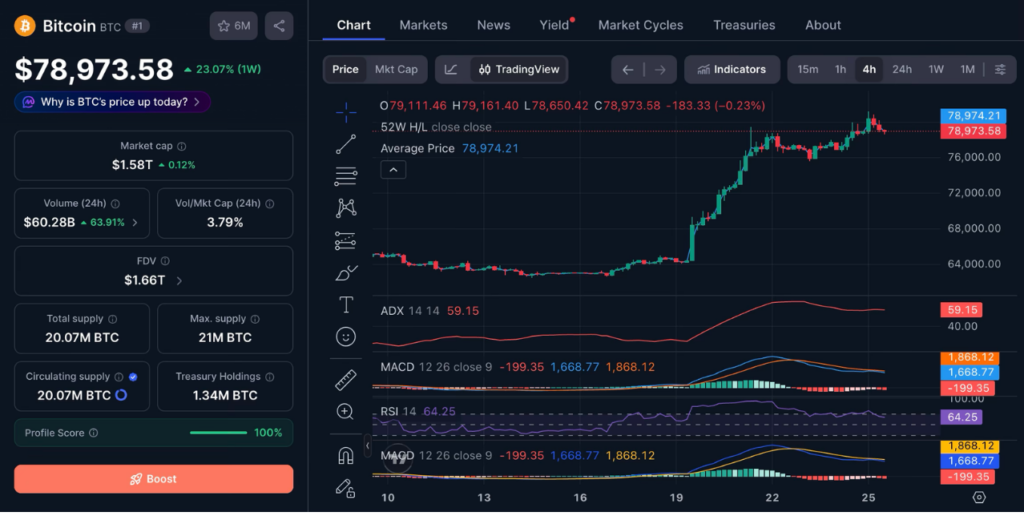Select the pattern drawing tool
Screen dimensions: 1024x516
coord(346,208)
